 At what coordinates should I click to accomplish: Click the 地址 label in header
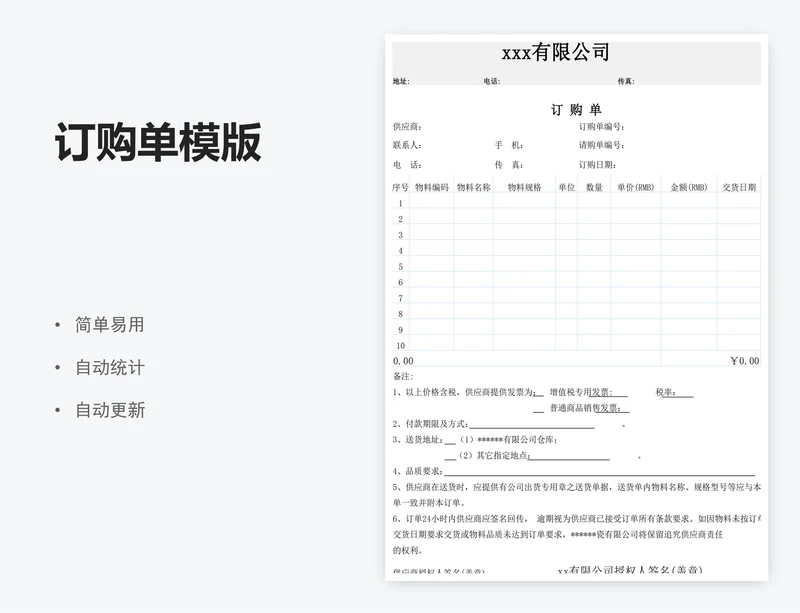[x=401, y=81]
